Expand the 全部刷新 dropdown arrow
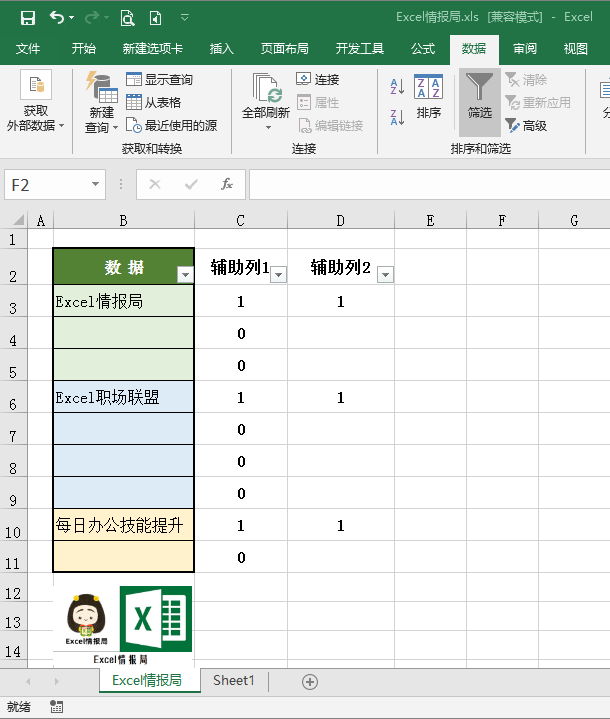The image size is (610, 719). click(x=268, y=127)
